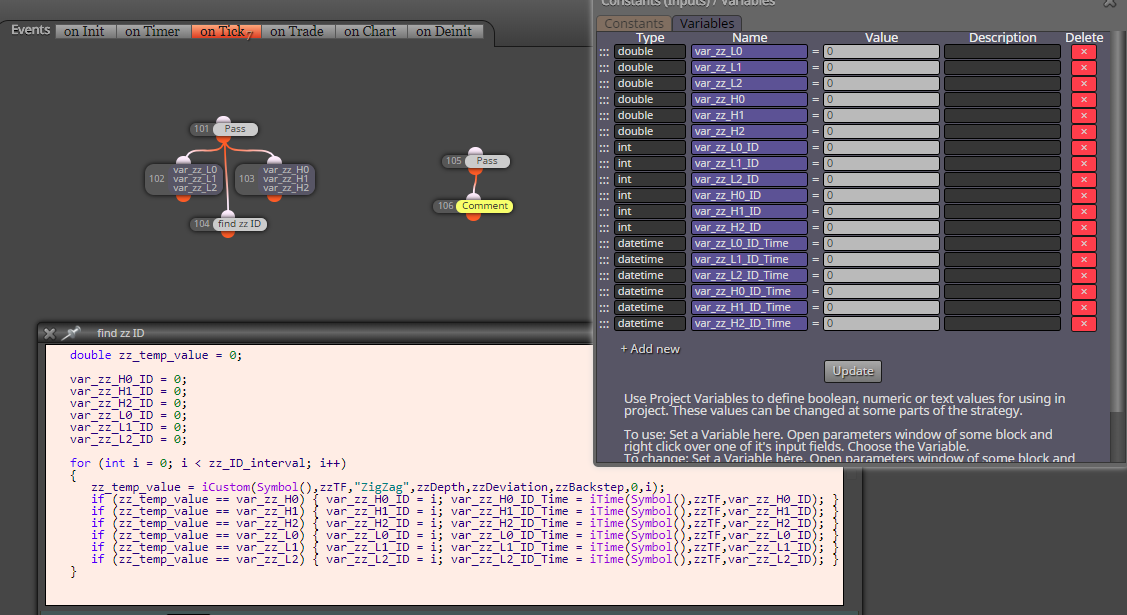The image size is (1127, 615).
Task: Edit the type field of var_zz_L0
Action: 650,52
